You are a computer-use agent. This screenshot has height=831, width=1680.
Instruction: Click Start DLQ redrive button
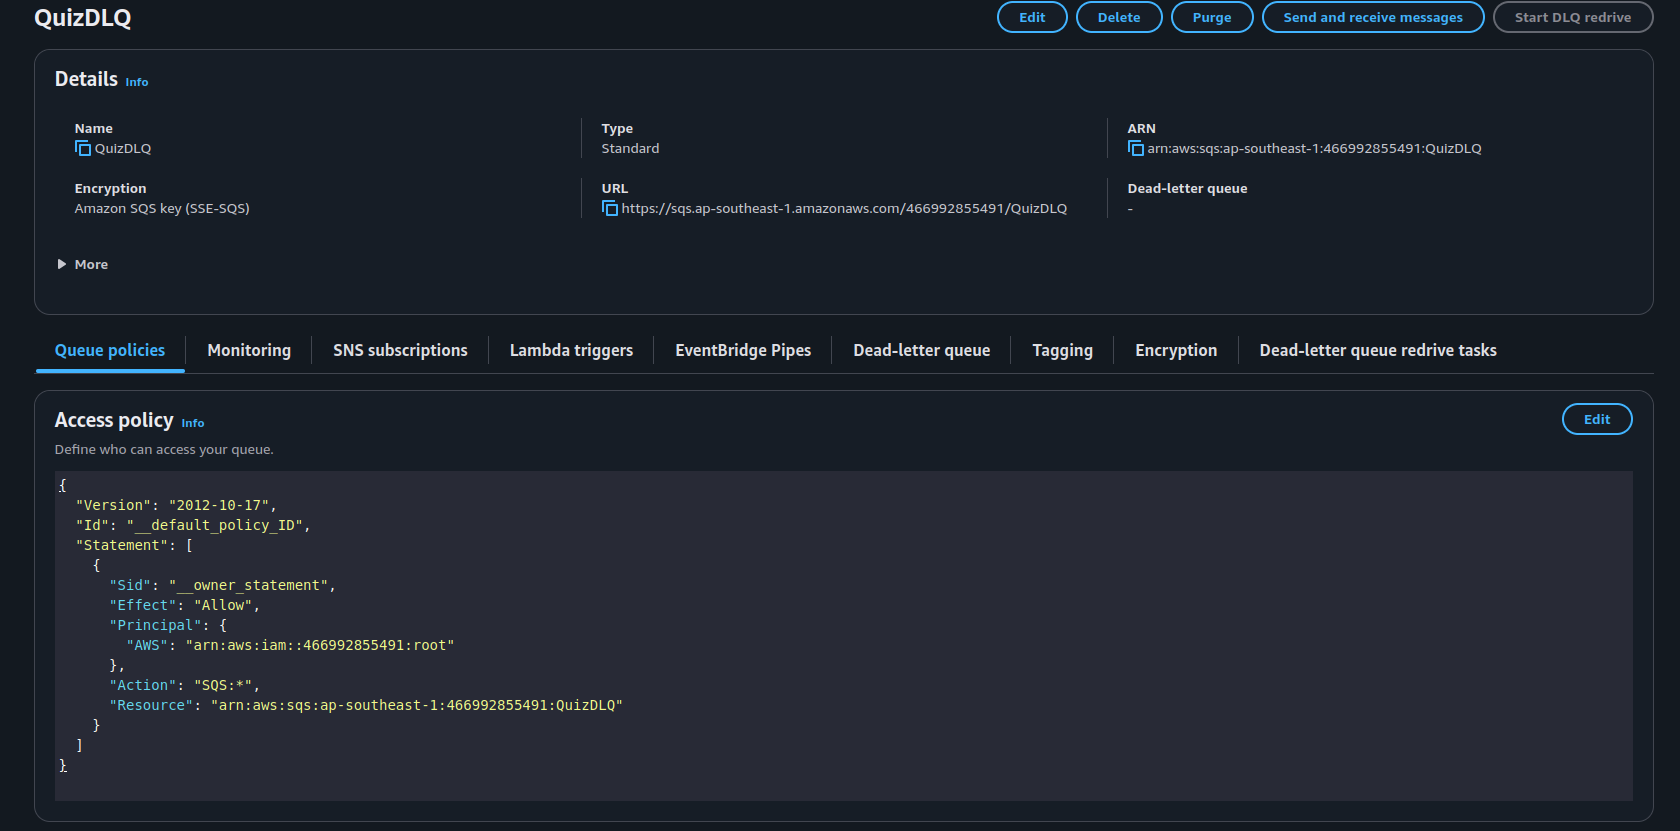coord(1572,18)
